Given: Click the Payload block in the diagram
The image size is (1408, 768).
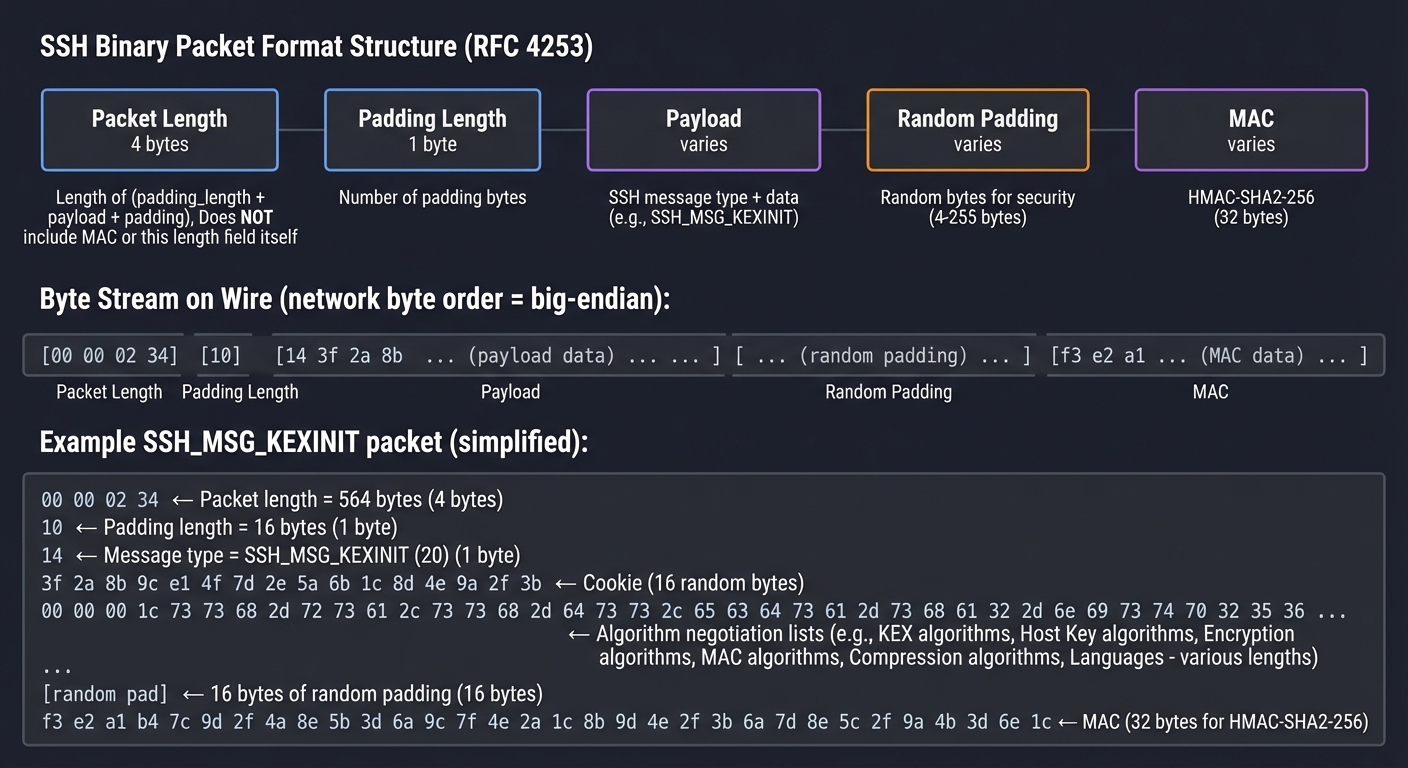Looking at the screenshot, I should [703, 129].
